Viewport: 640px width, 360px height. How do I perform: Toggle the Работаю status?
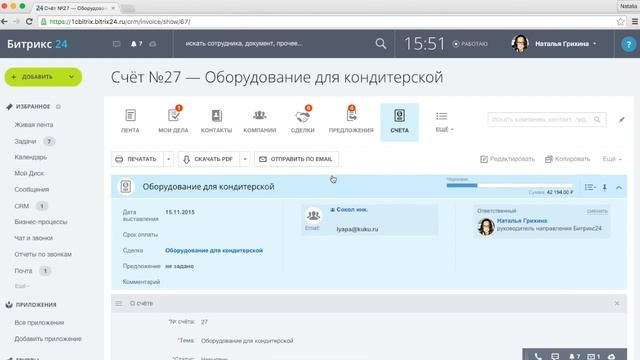(x=470, y=44)
